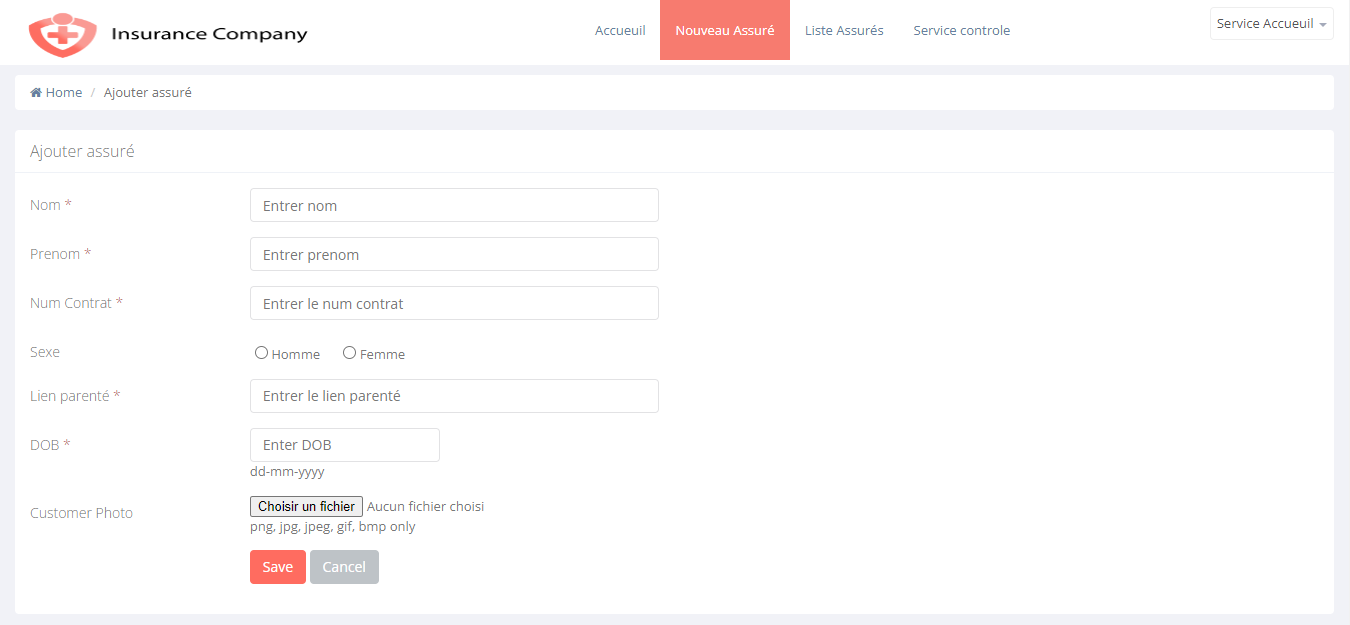The image size is (1350, 625).
Task: Select the Homme radio button
Action: 261,352
